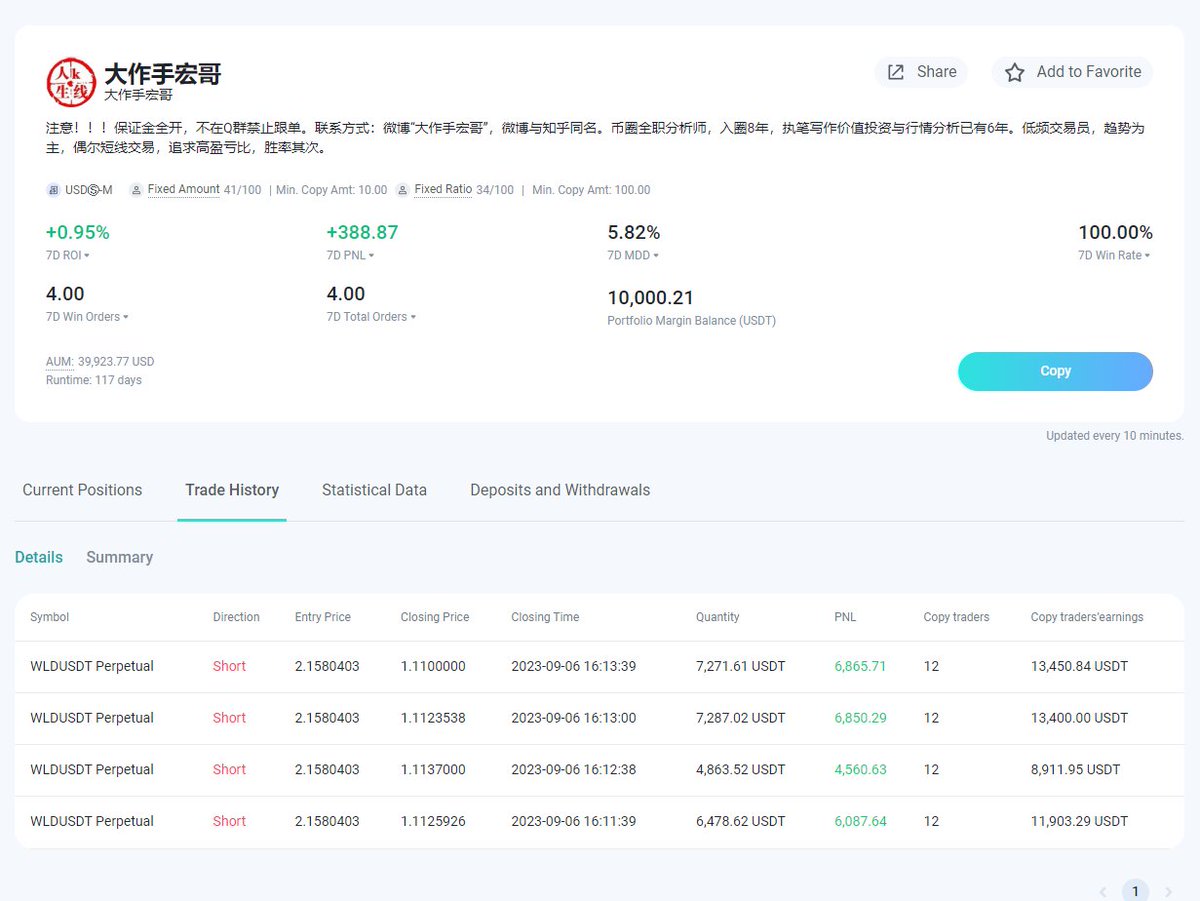Click the Share button label

936,72
